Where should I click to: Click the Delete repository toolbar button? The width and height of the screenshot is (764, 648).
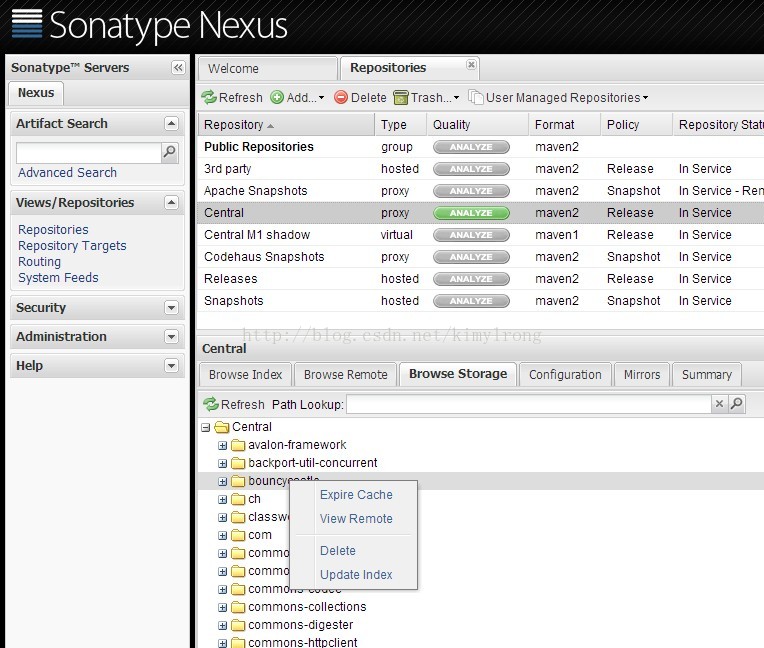pos(361,97)
